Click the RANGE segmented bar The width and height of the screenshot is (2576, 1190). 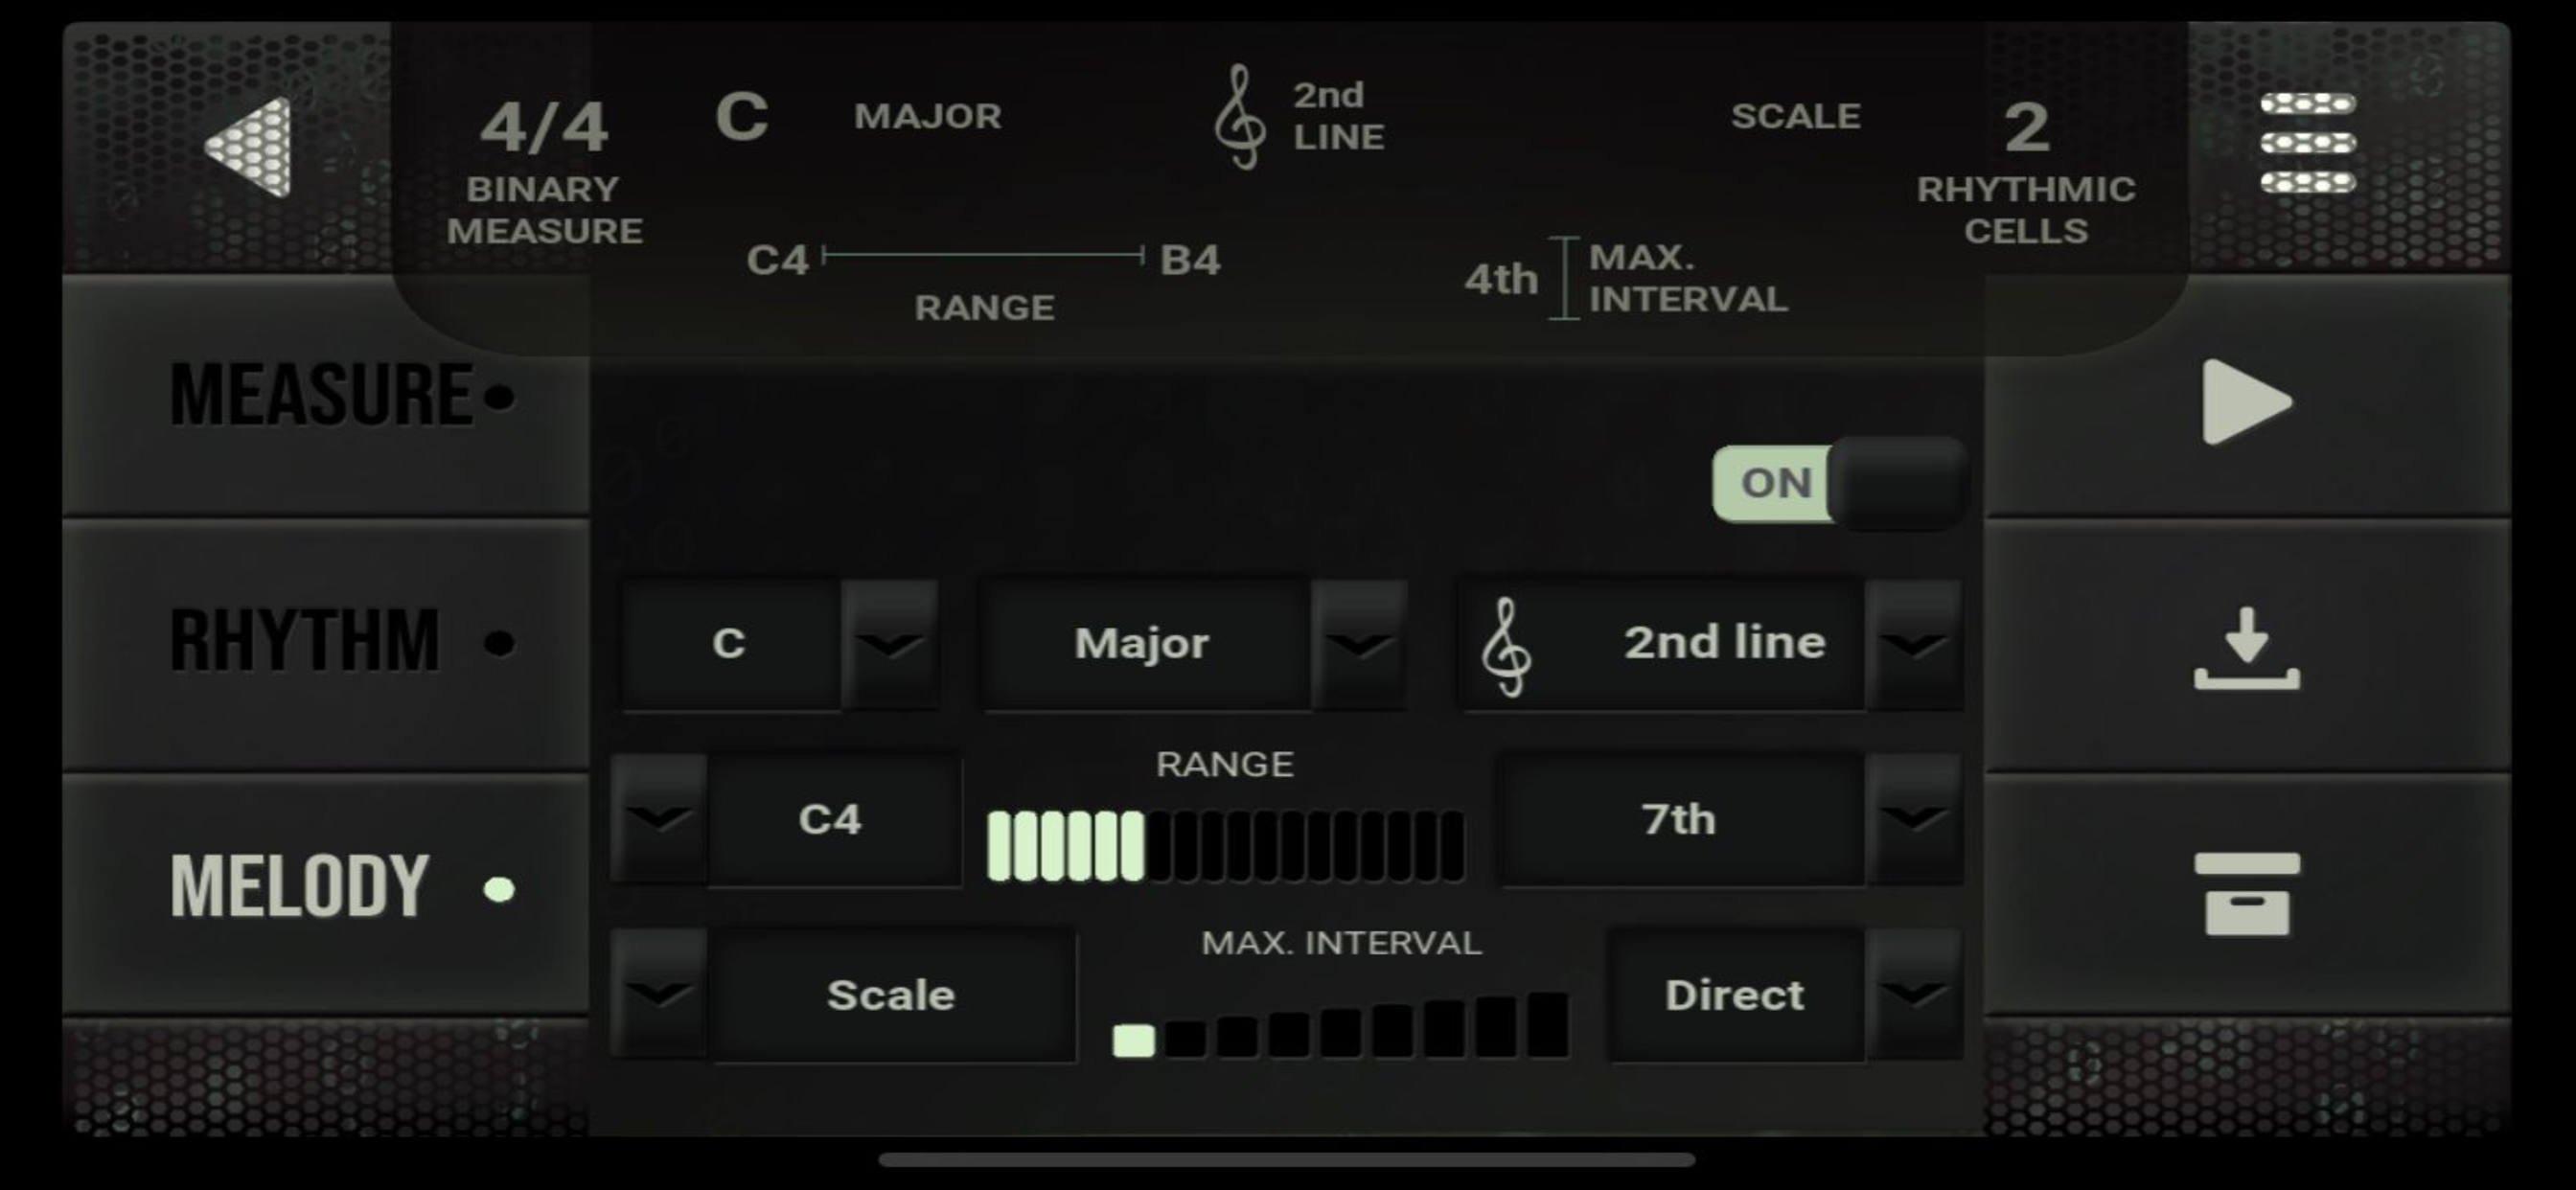1225,846
